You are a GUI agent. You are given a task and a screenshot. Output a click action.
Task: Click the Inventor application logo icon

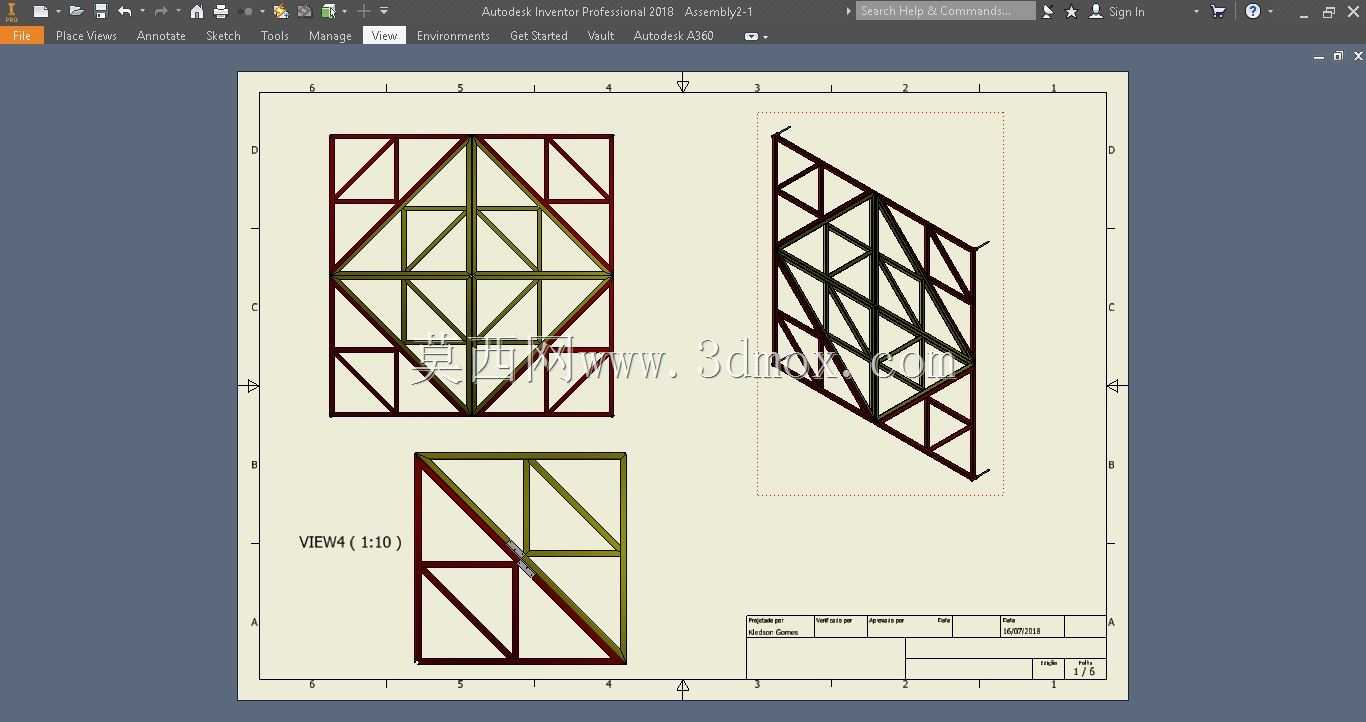[12, 12]
